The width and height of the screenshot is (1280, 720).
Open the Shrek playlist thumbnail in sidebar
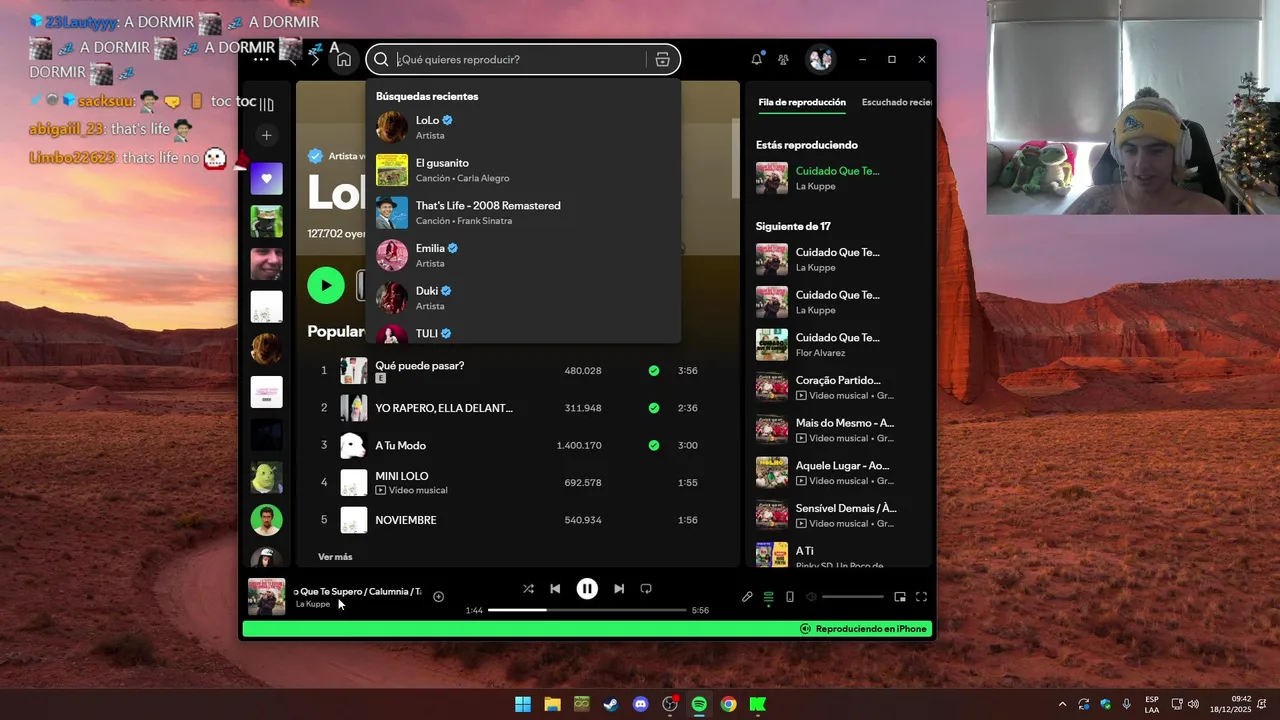point(266,478)
